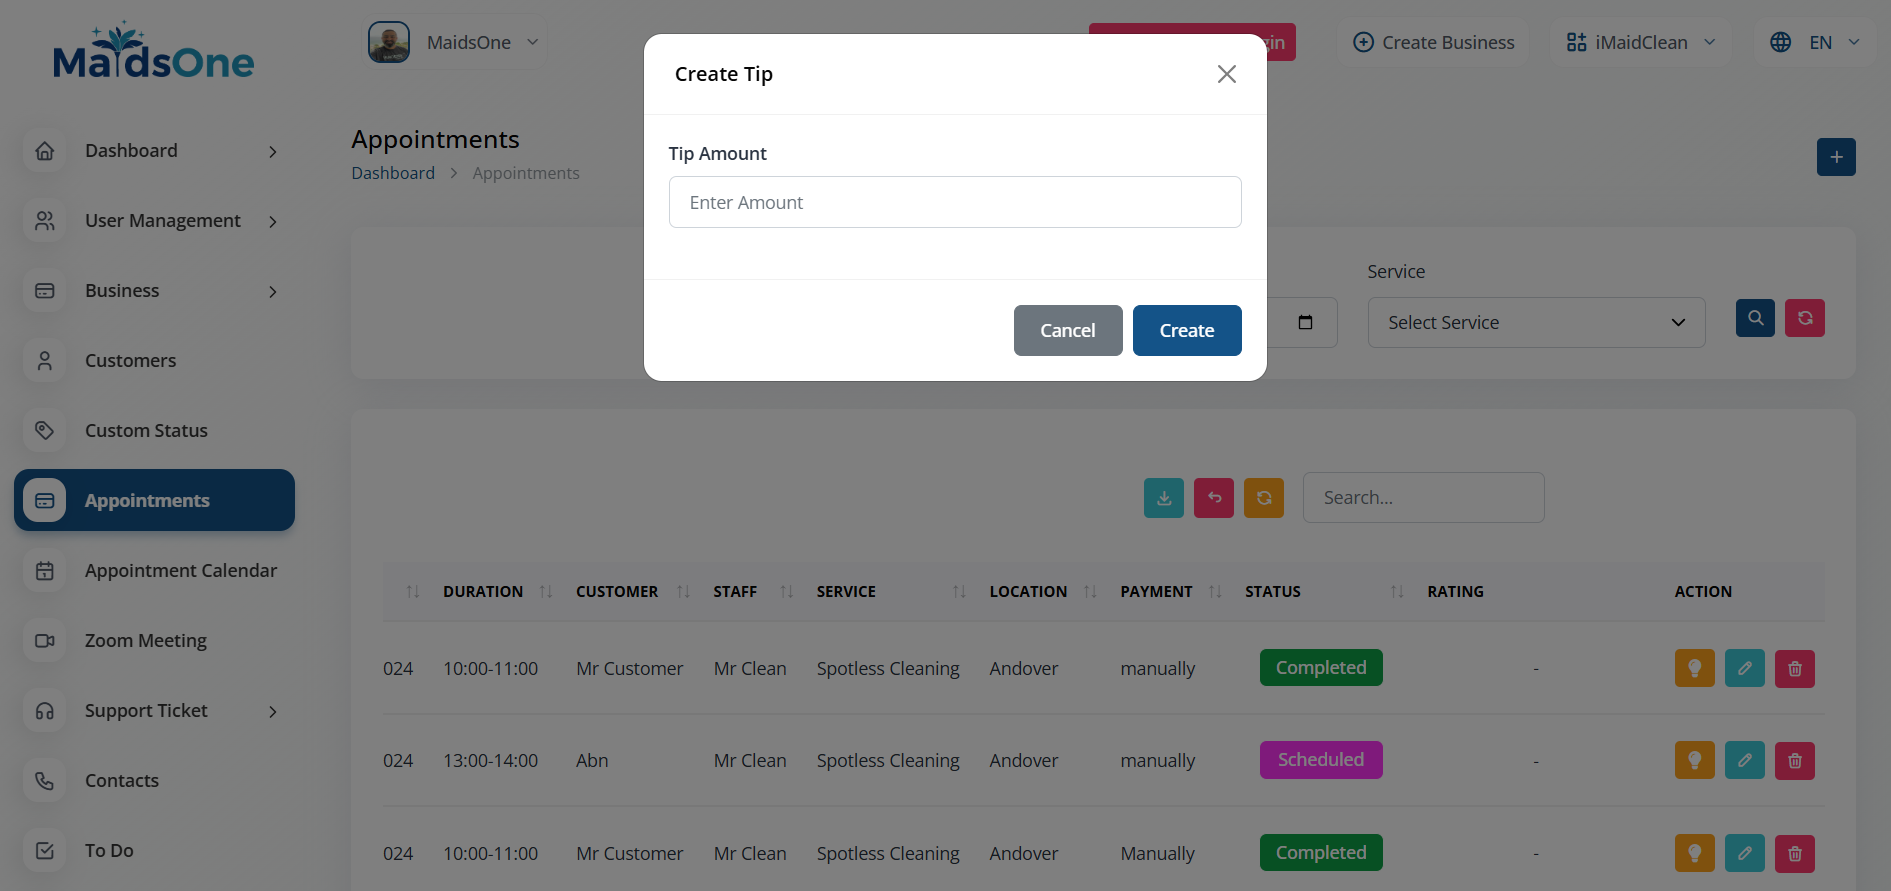Image resolution: width=1891 pixels, height=891 pixels.
Task: Focus the Tip Amount input field
Action: point(955,203)
